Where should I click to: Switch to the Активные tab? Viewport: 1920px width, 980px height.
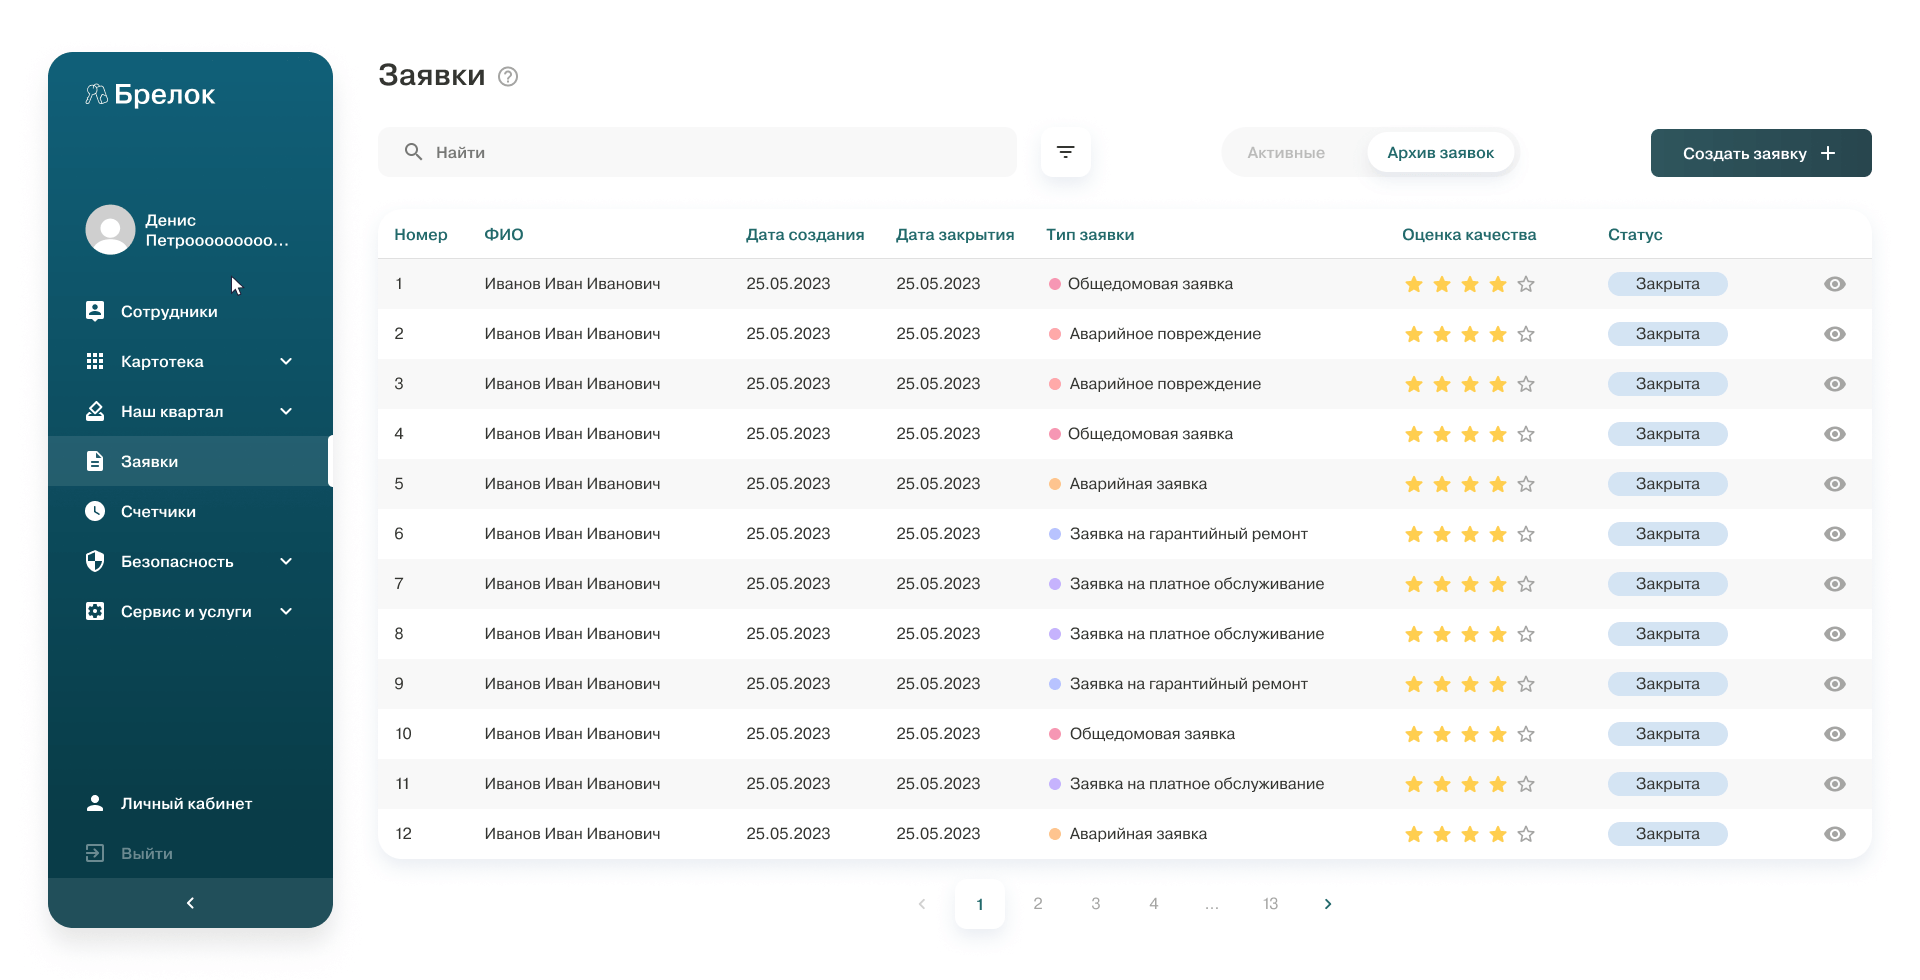pyautogui.click(x=1285, y=153)
